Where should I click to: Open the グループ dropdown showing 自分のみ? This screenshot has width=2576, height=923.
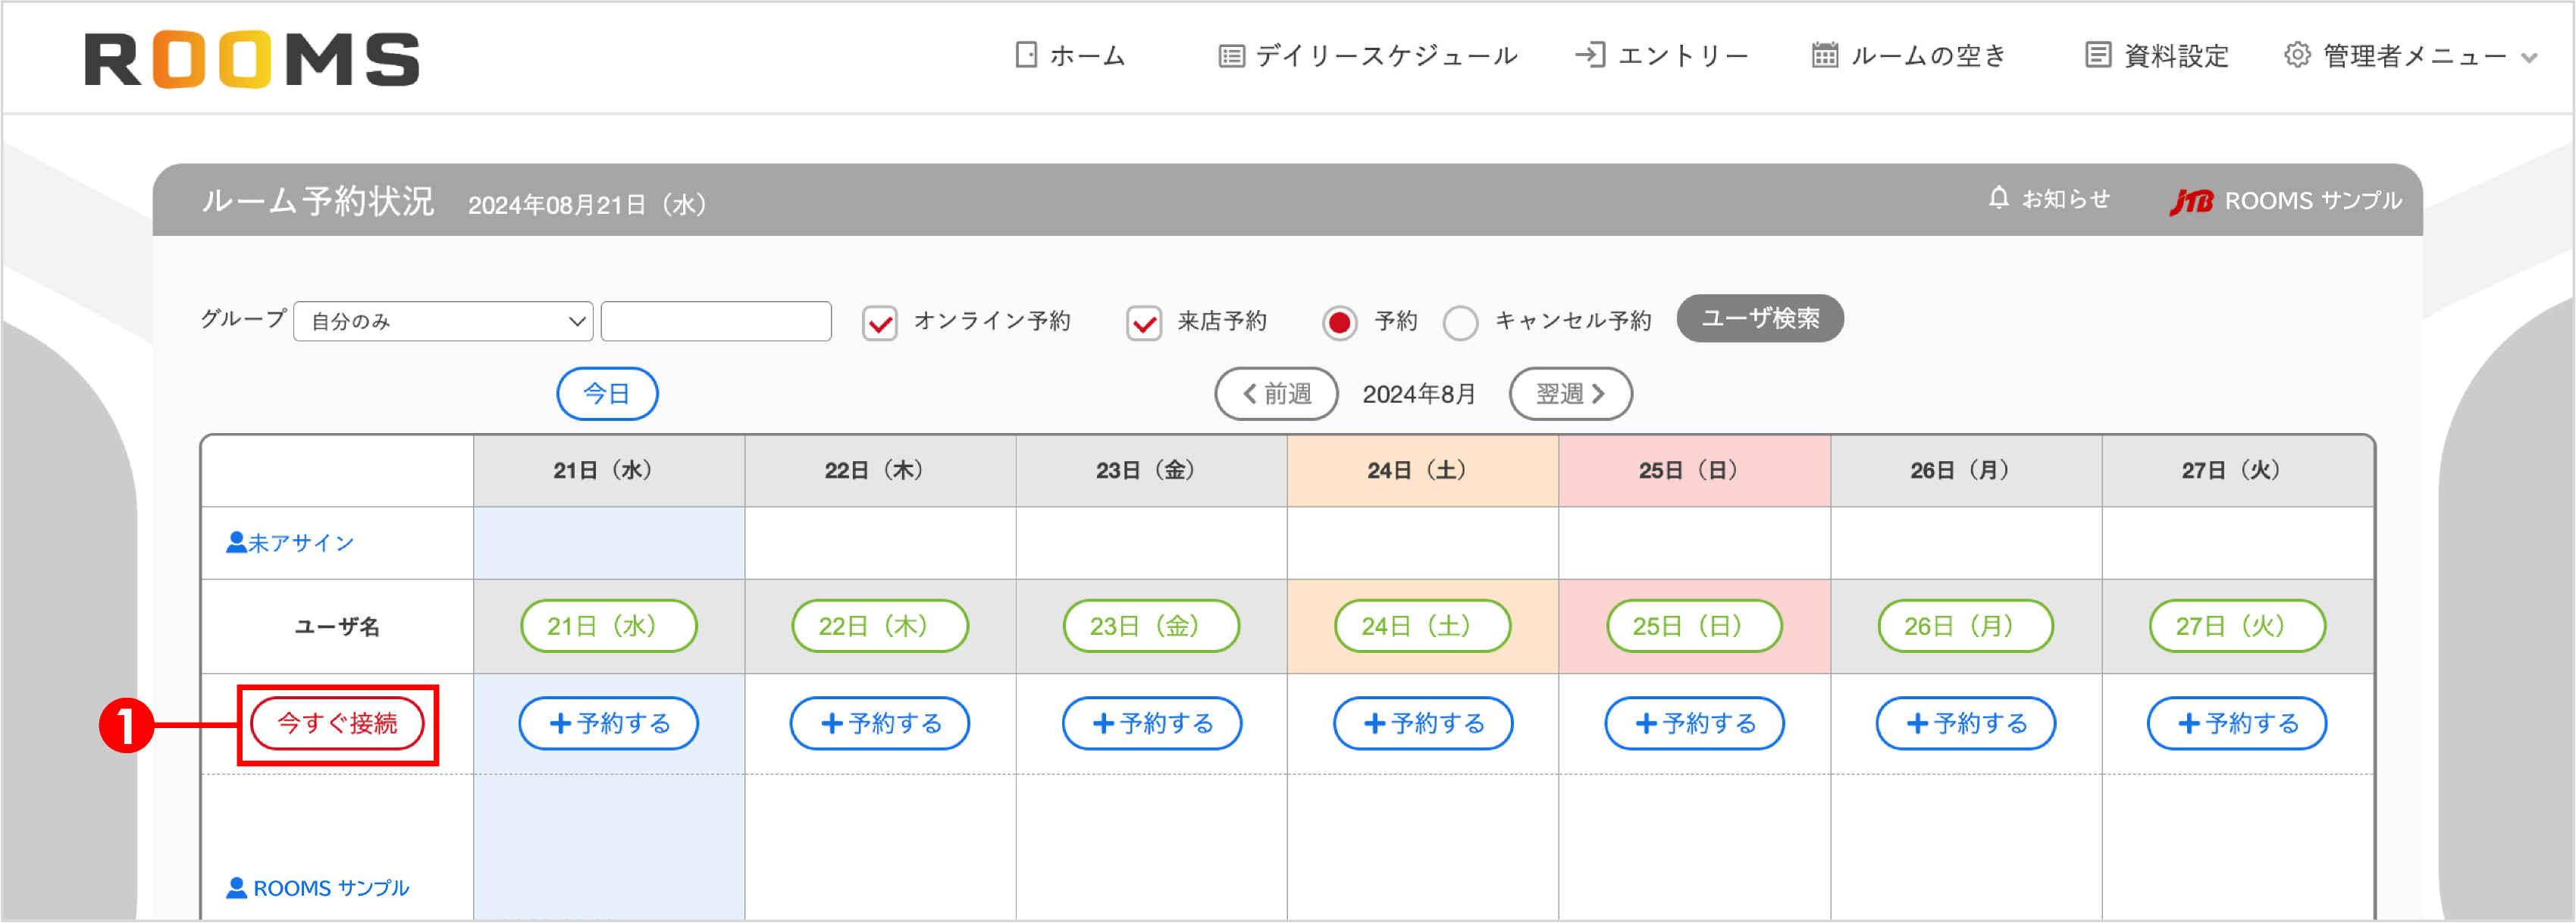tap(443, 321)
